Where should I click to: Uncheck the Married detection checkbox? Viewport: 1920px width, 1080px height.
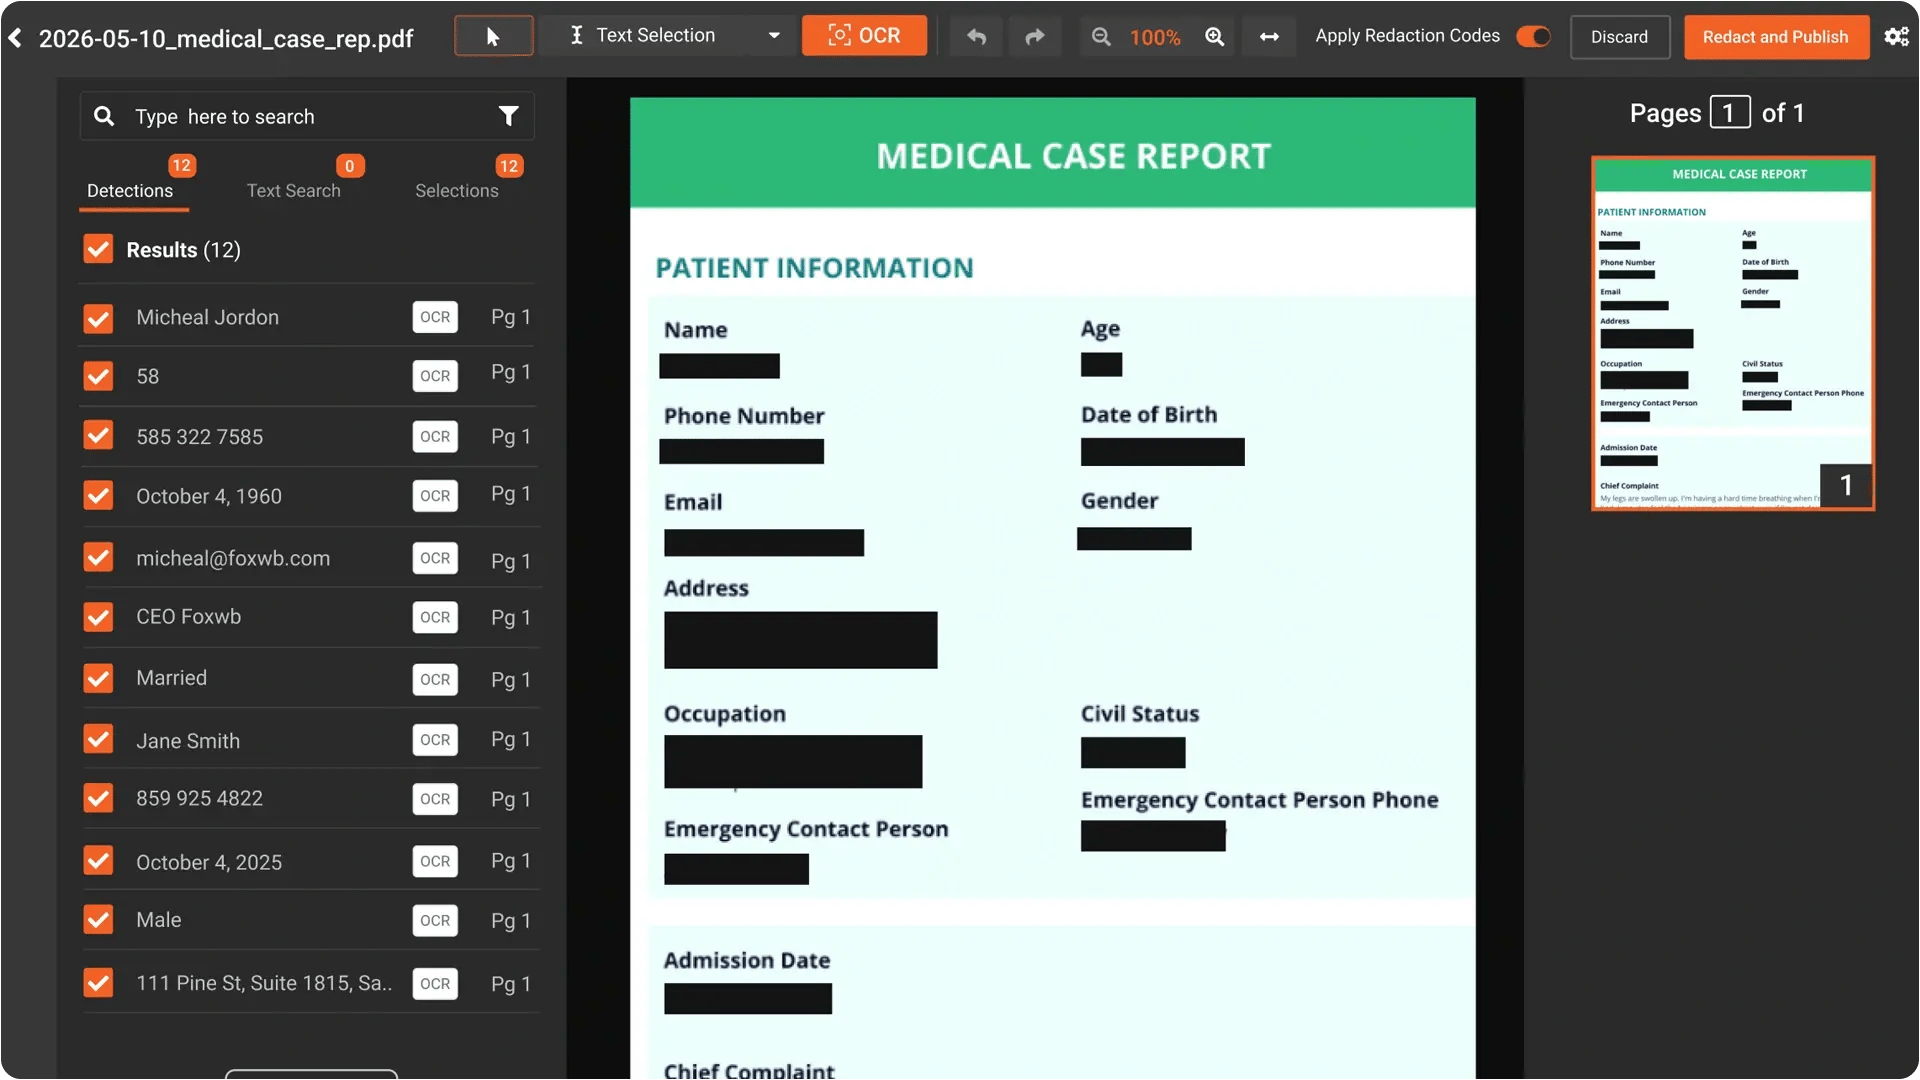point(98,678)
